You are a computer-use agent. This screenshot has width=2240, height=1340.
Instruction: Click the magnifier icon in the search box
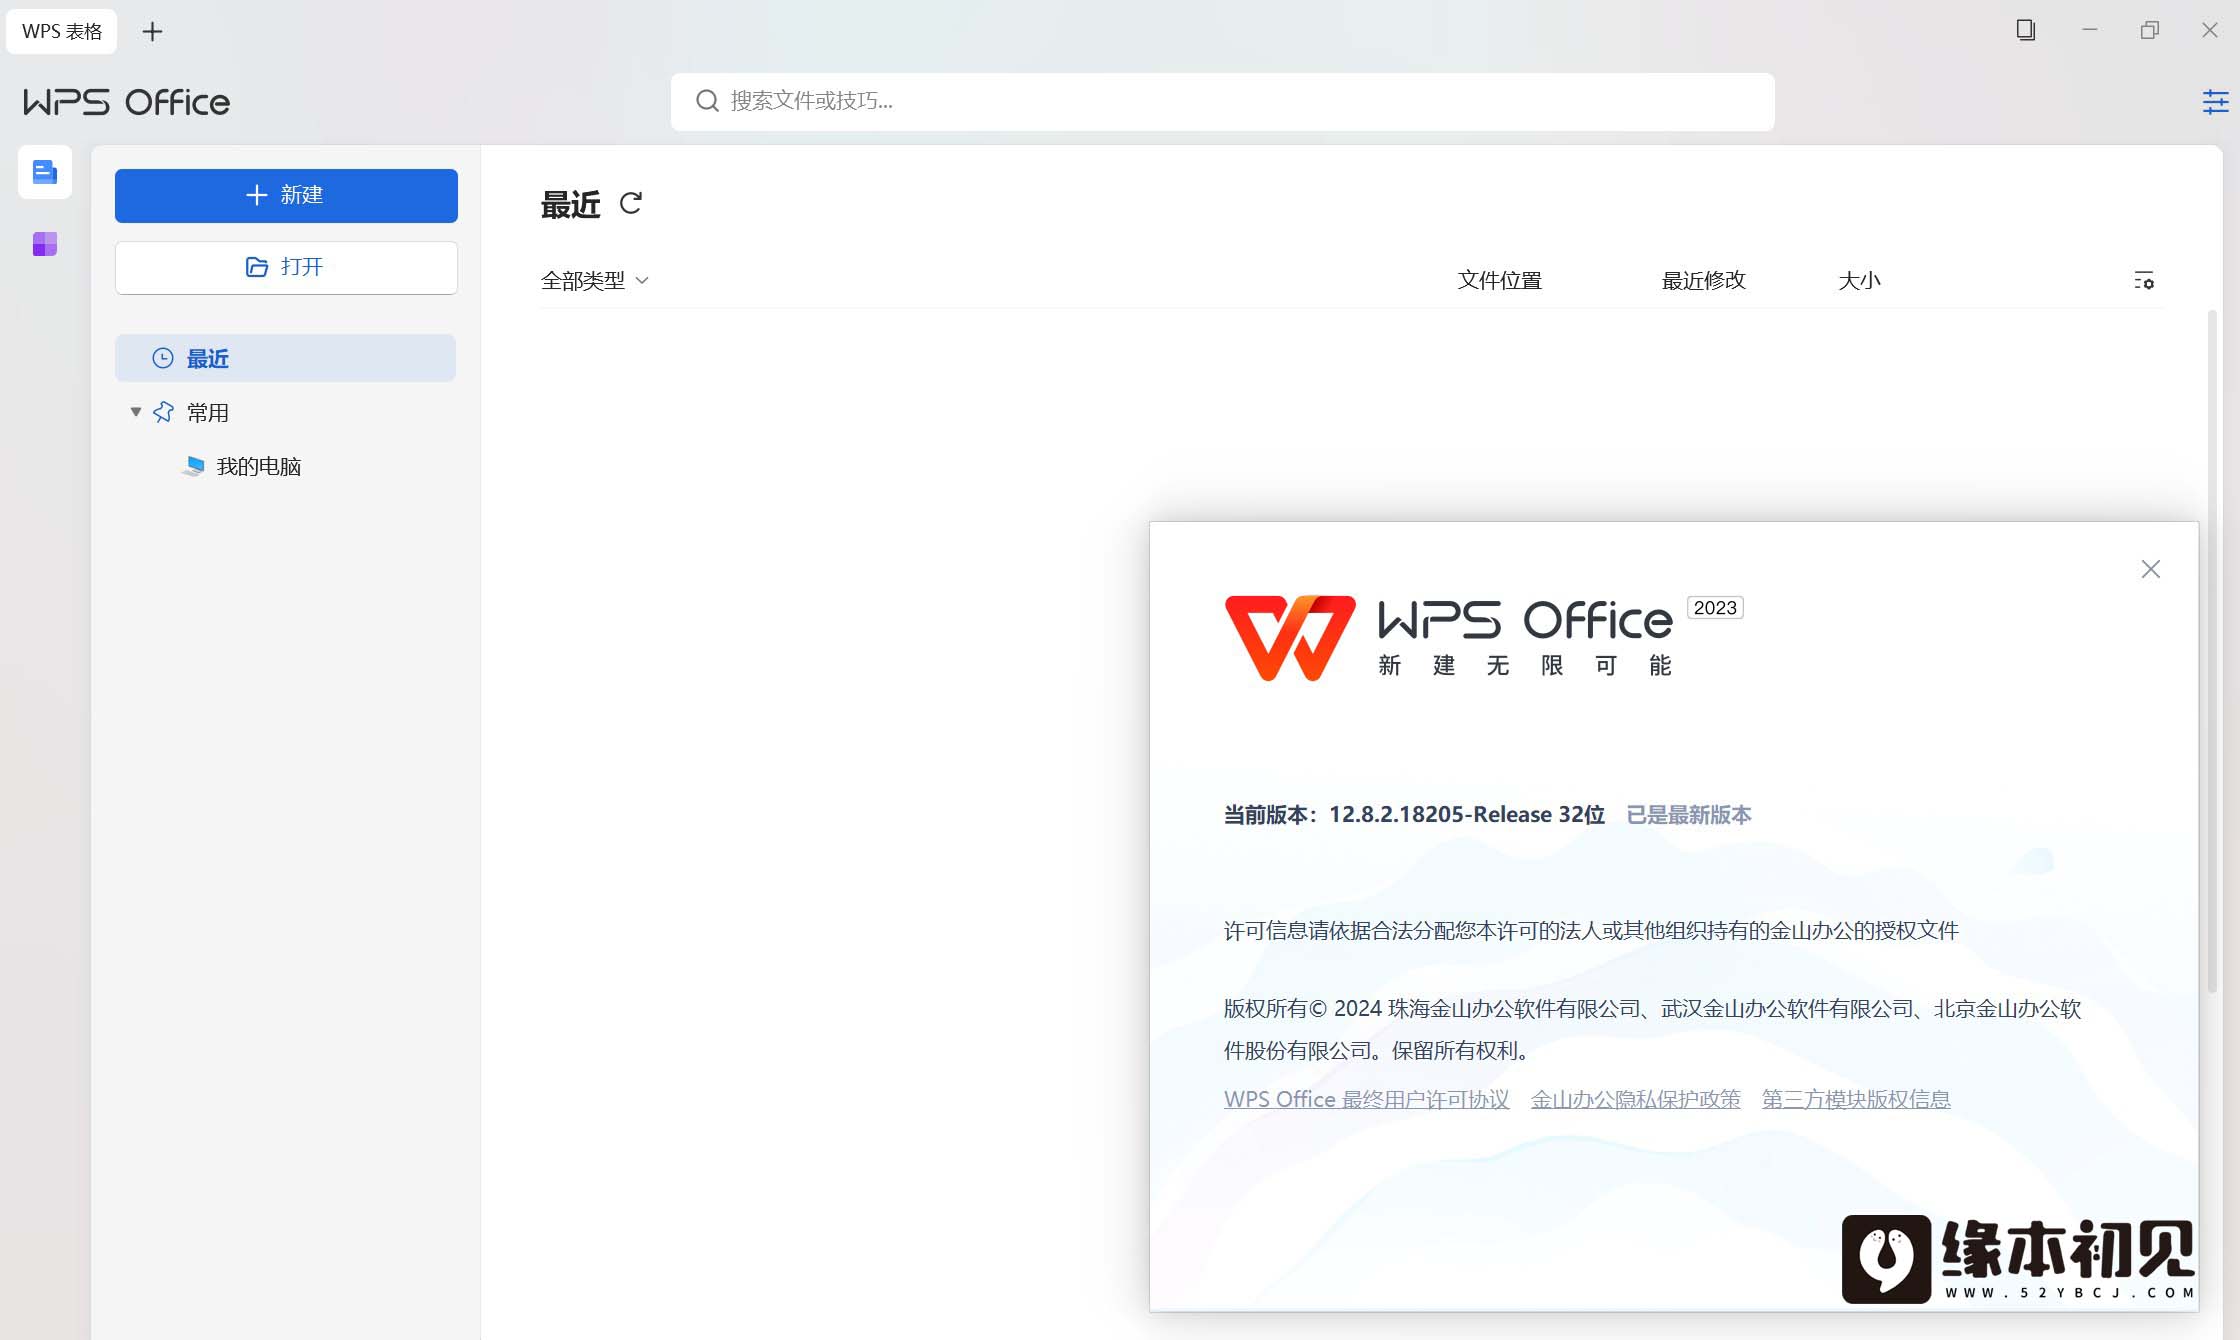click(708, 101)
